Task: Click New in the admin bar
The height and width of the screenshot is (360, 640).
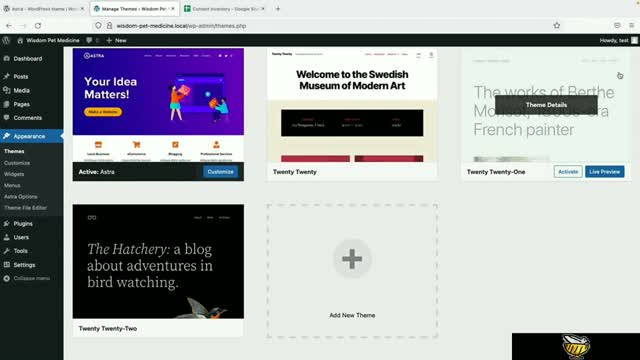Action: tap(116, 40)
